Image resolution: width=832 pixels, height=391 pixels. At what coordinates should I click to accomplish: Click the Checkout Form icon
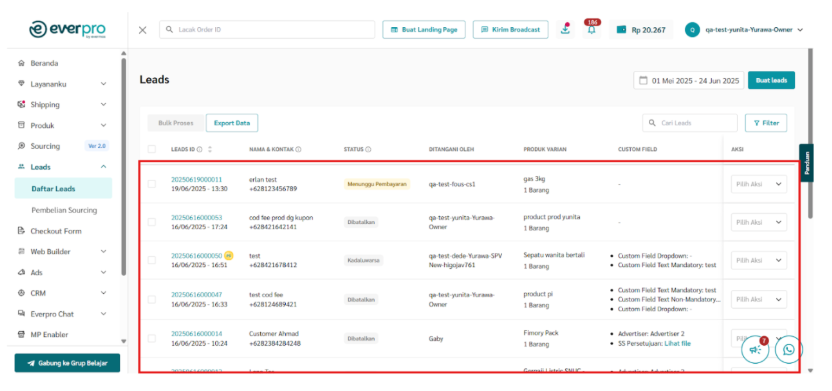click(21, 231)
